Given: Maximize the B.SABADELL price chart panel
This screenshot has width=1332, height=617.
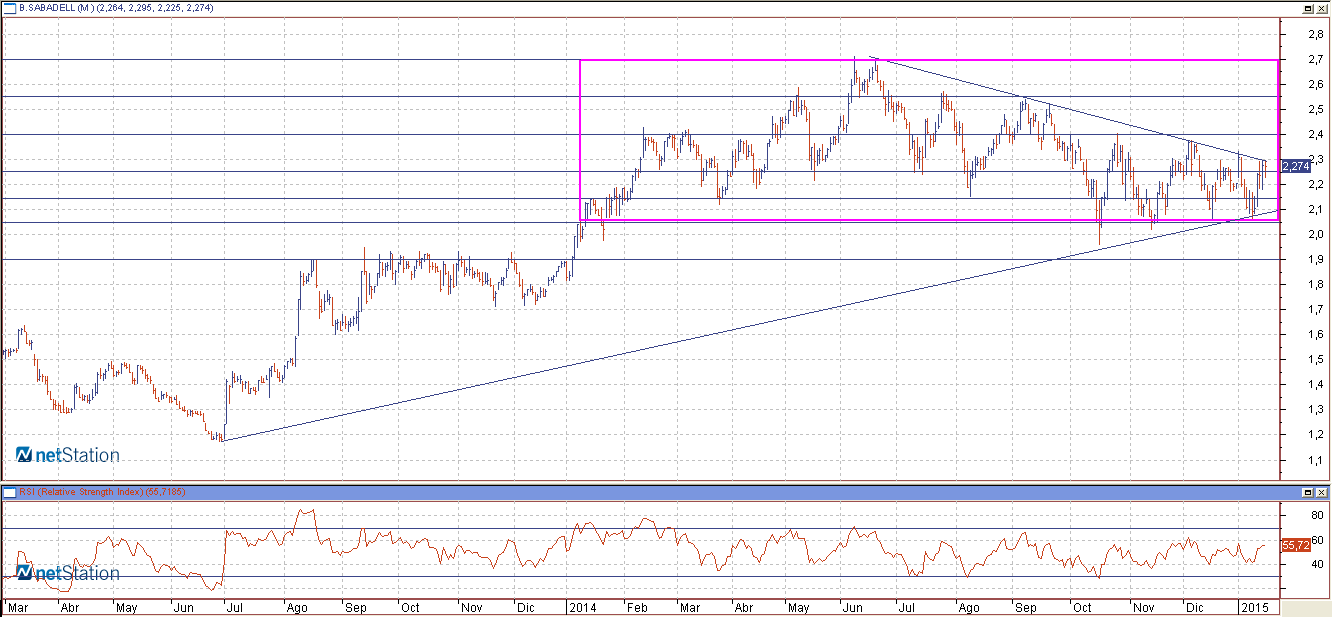Looking at the screenshot, I should coord(1307,8).
